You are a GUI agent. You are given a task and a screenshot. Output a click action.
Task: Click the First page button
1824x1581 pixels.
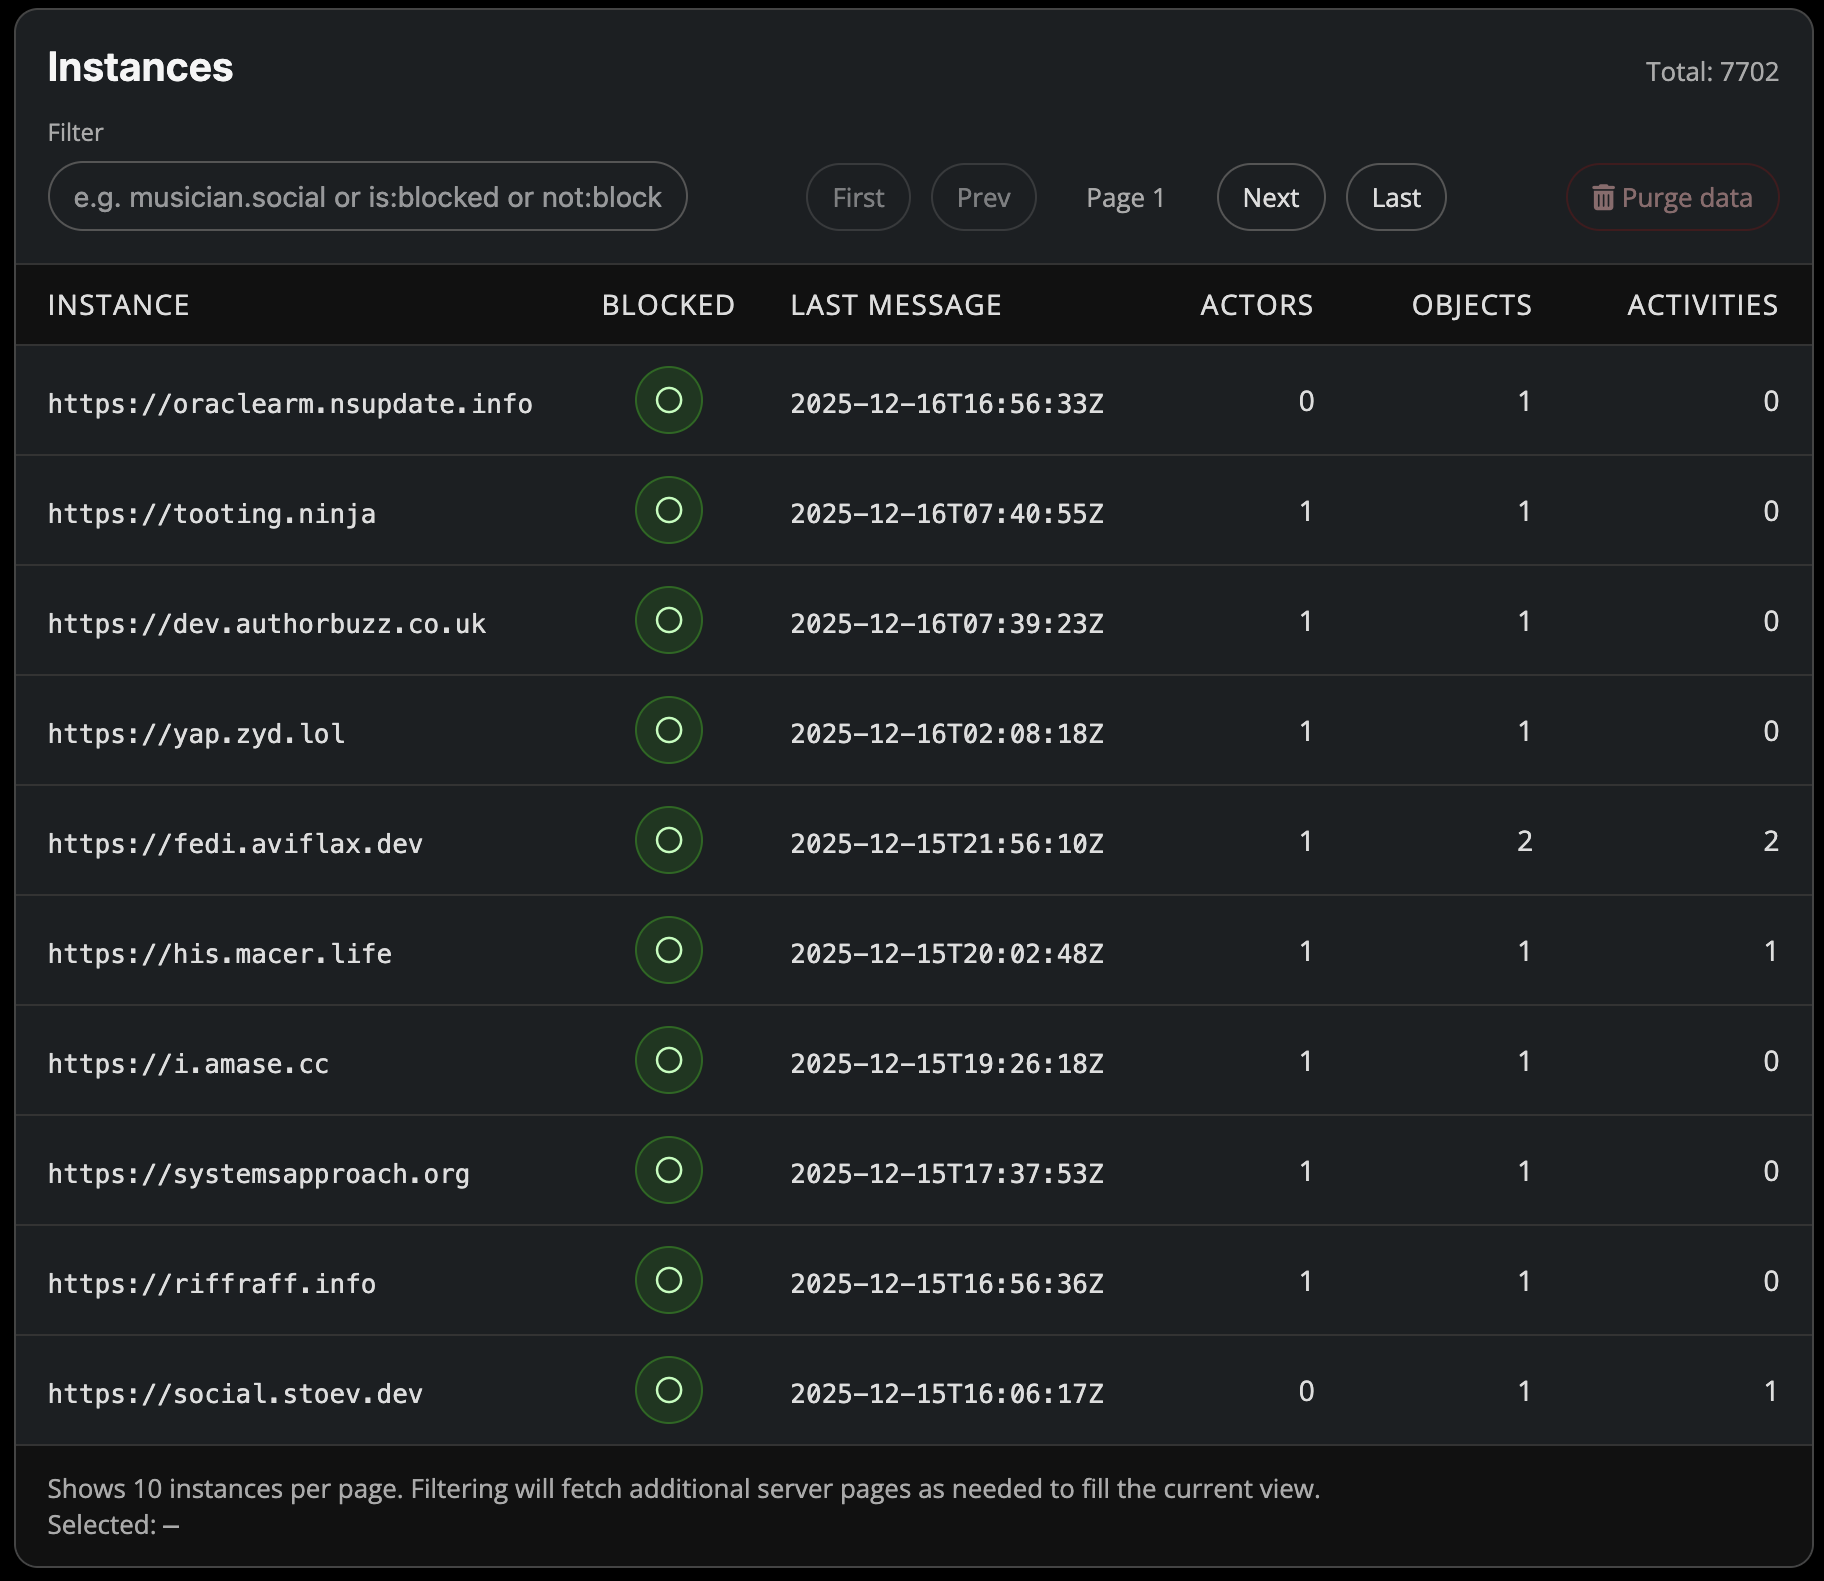coord(857,197)
